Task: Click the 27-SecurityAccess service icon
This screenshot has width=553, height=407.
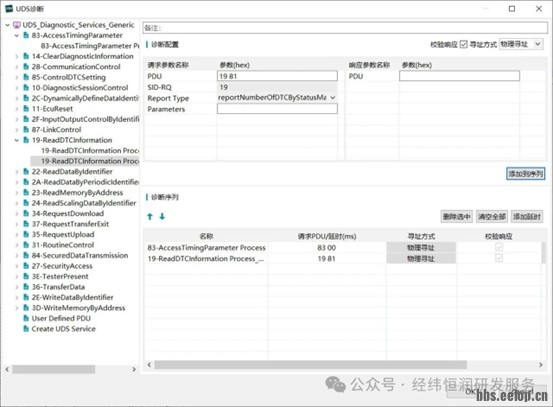Action: 26,266
